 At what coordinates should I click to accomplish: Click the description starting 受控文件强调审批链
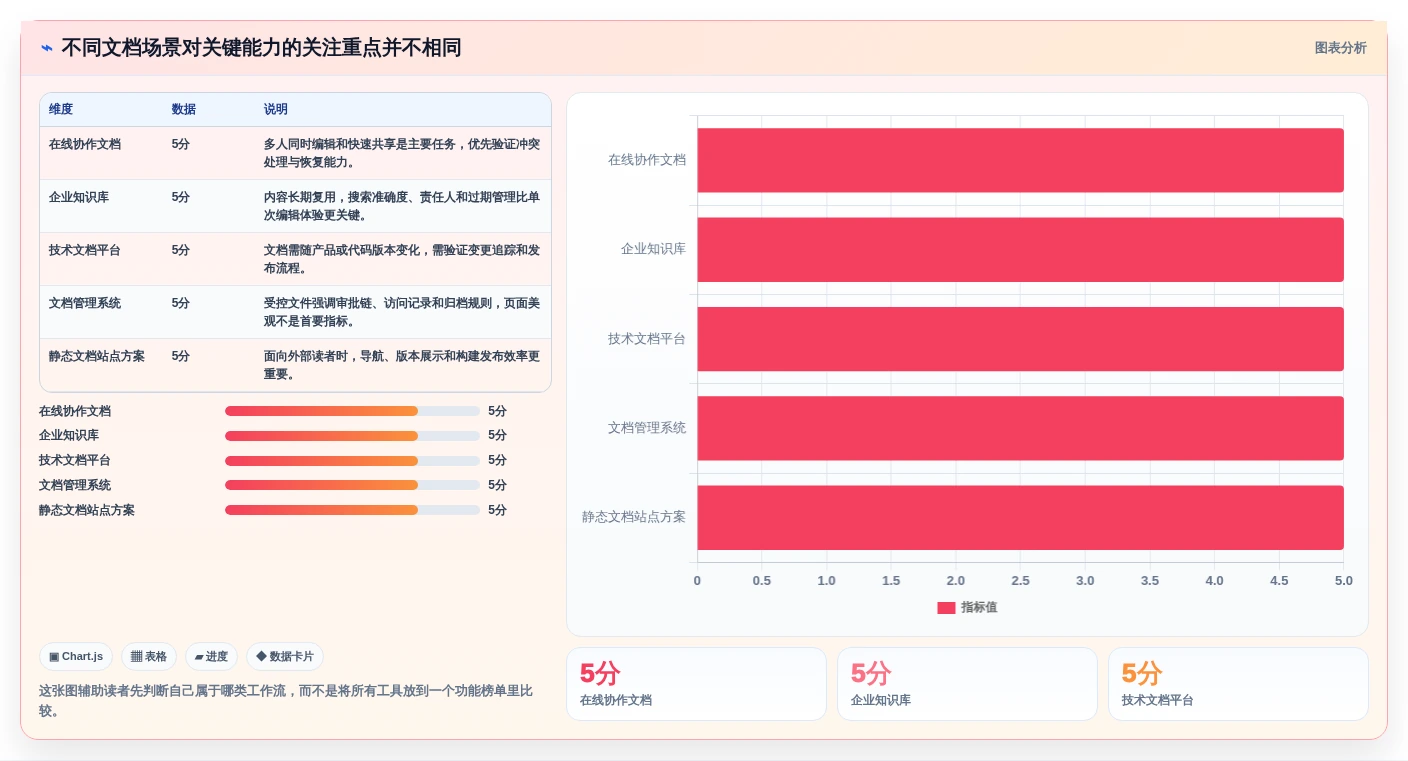[402, 312]
